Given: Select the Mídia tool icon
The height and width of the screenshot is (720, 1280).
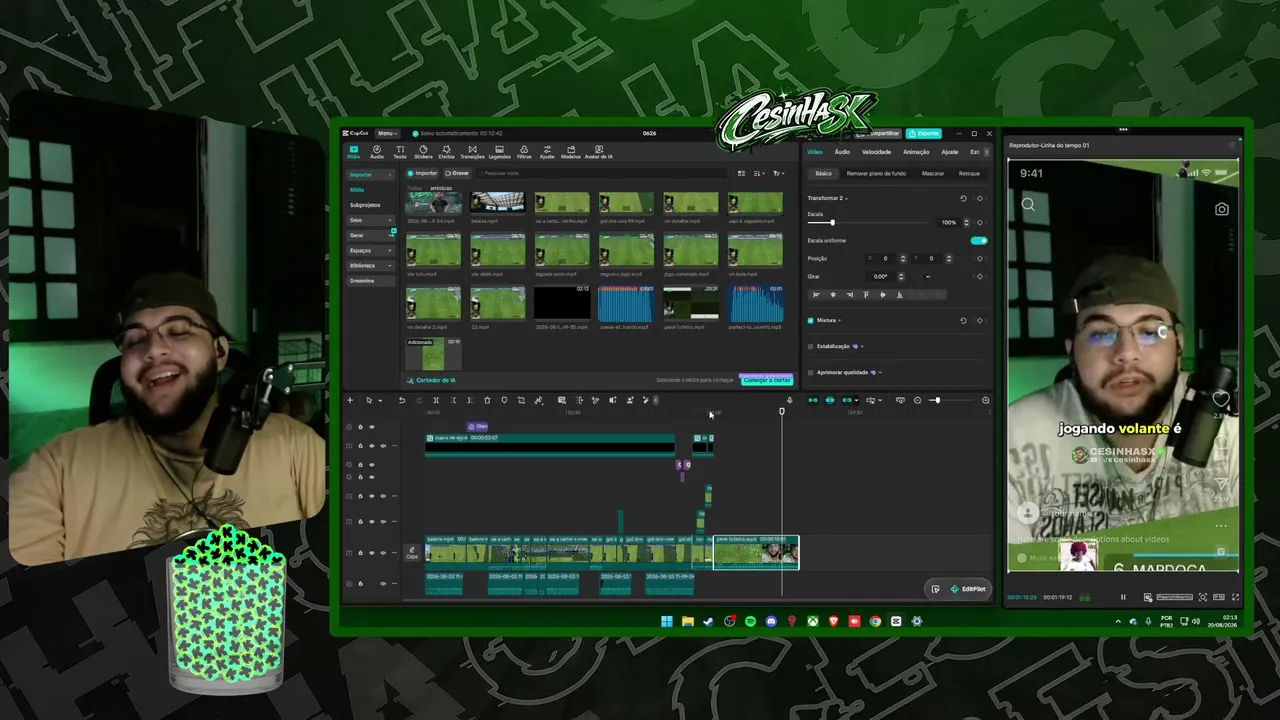Looking at the screenshot, I should point(354,152).
